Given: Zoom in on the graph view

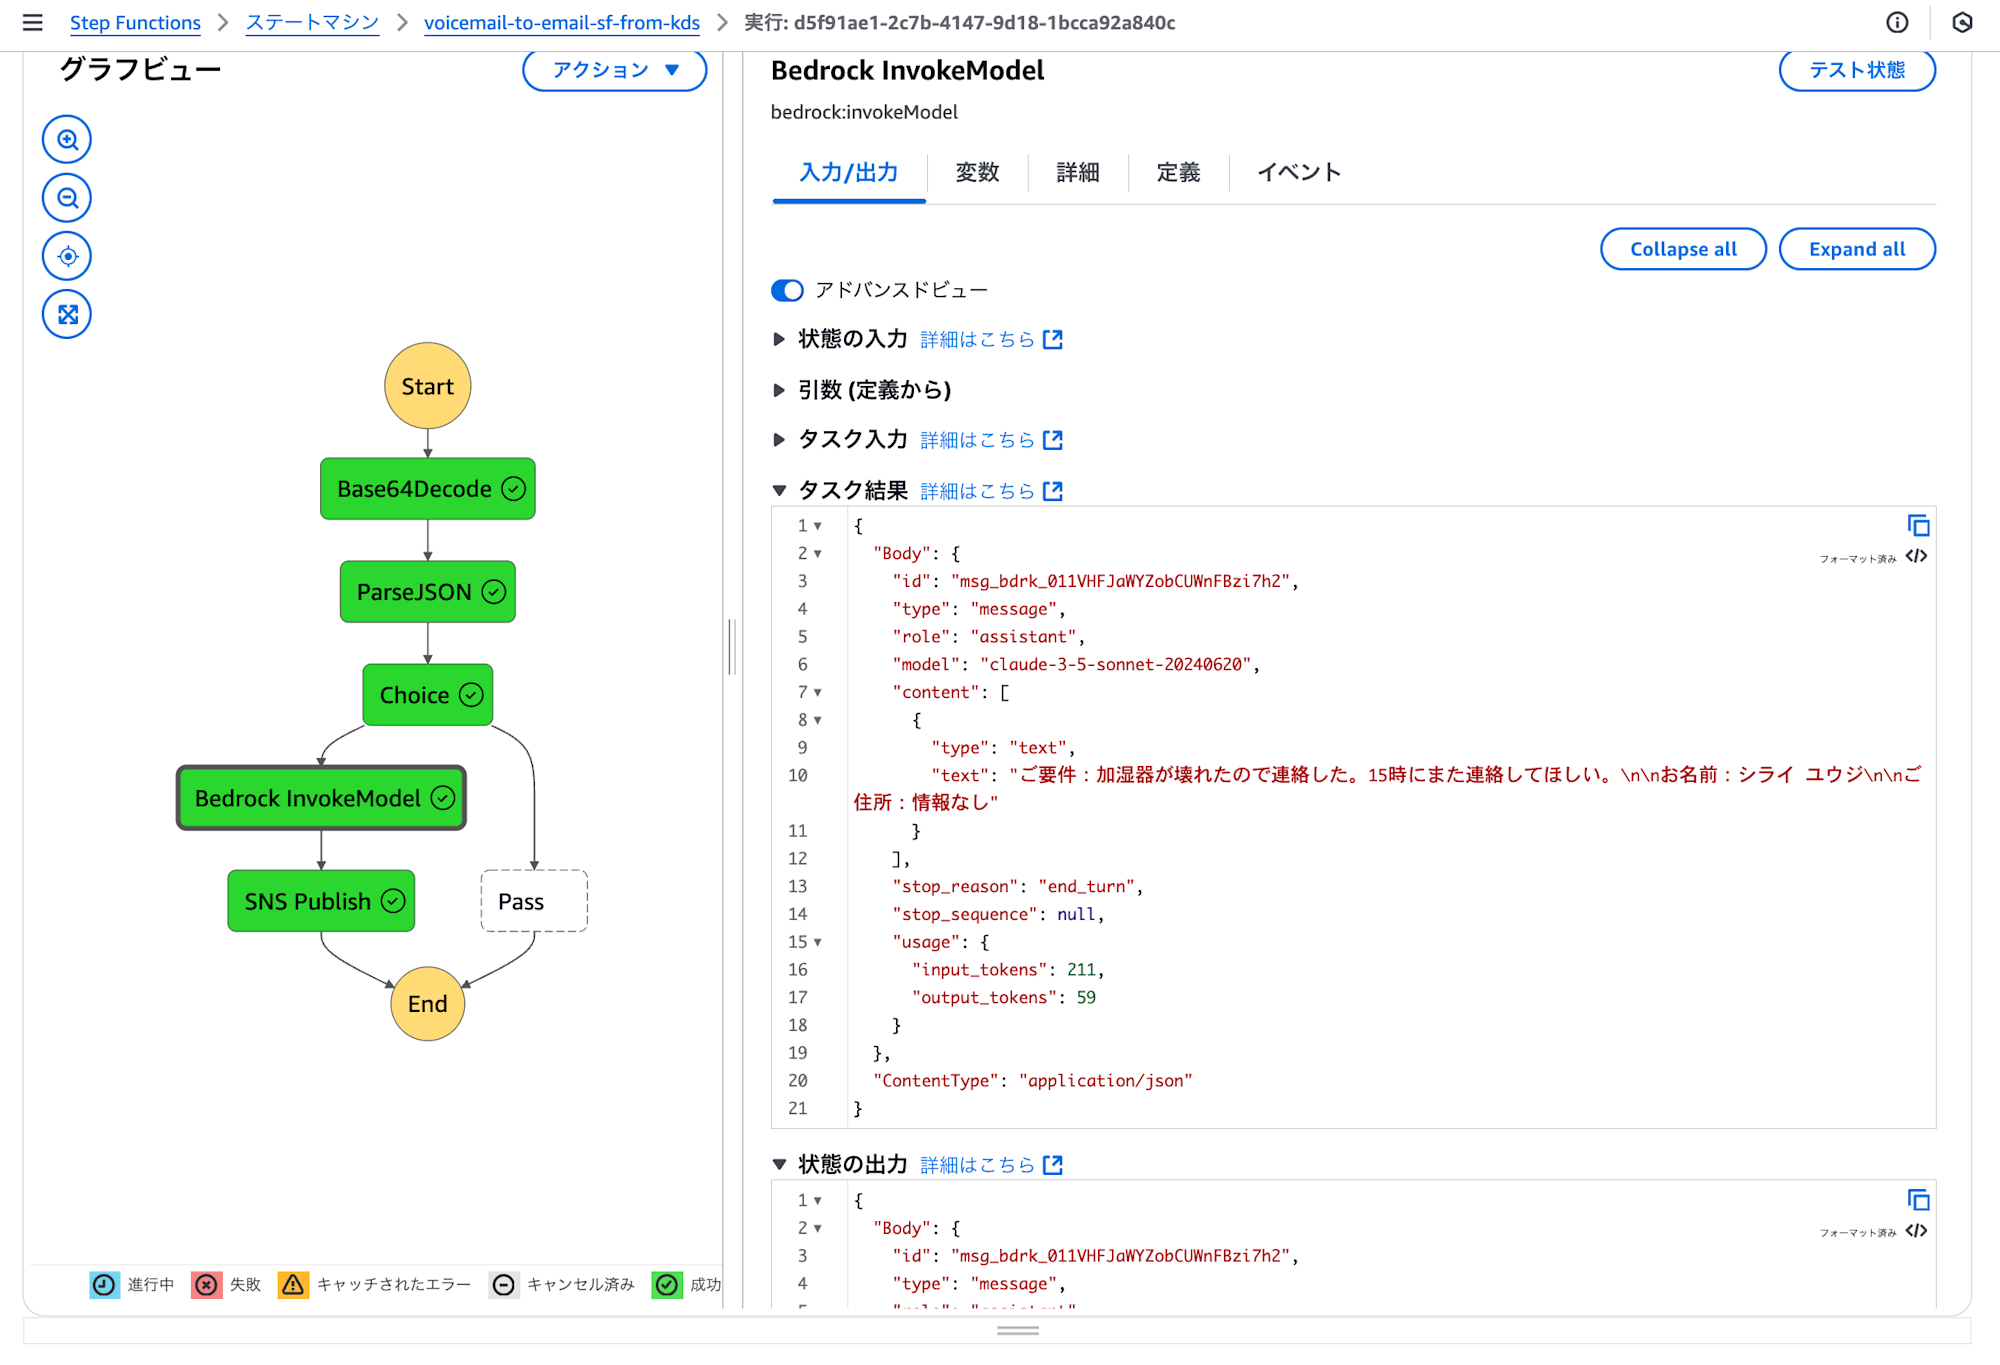Looking at the screenshot, I should click(67, 140).
